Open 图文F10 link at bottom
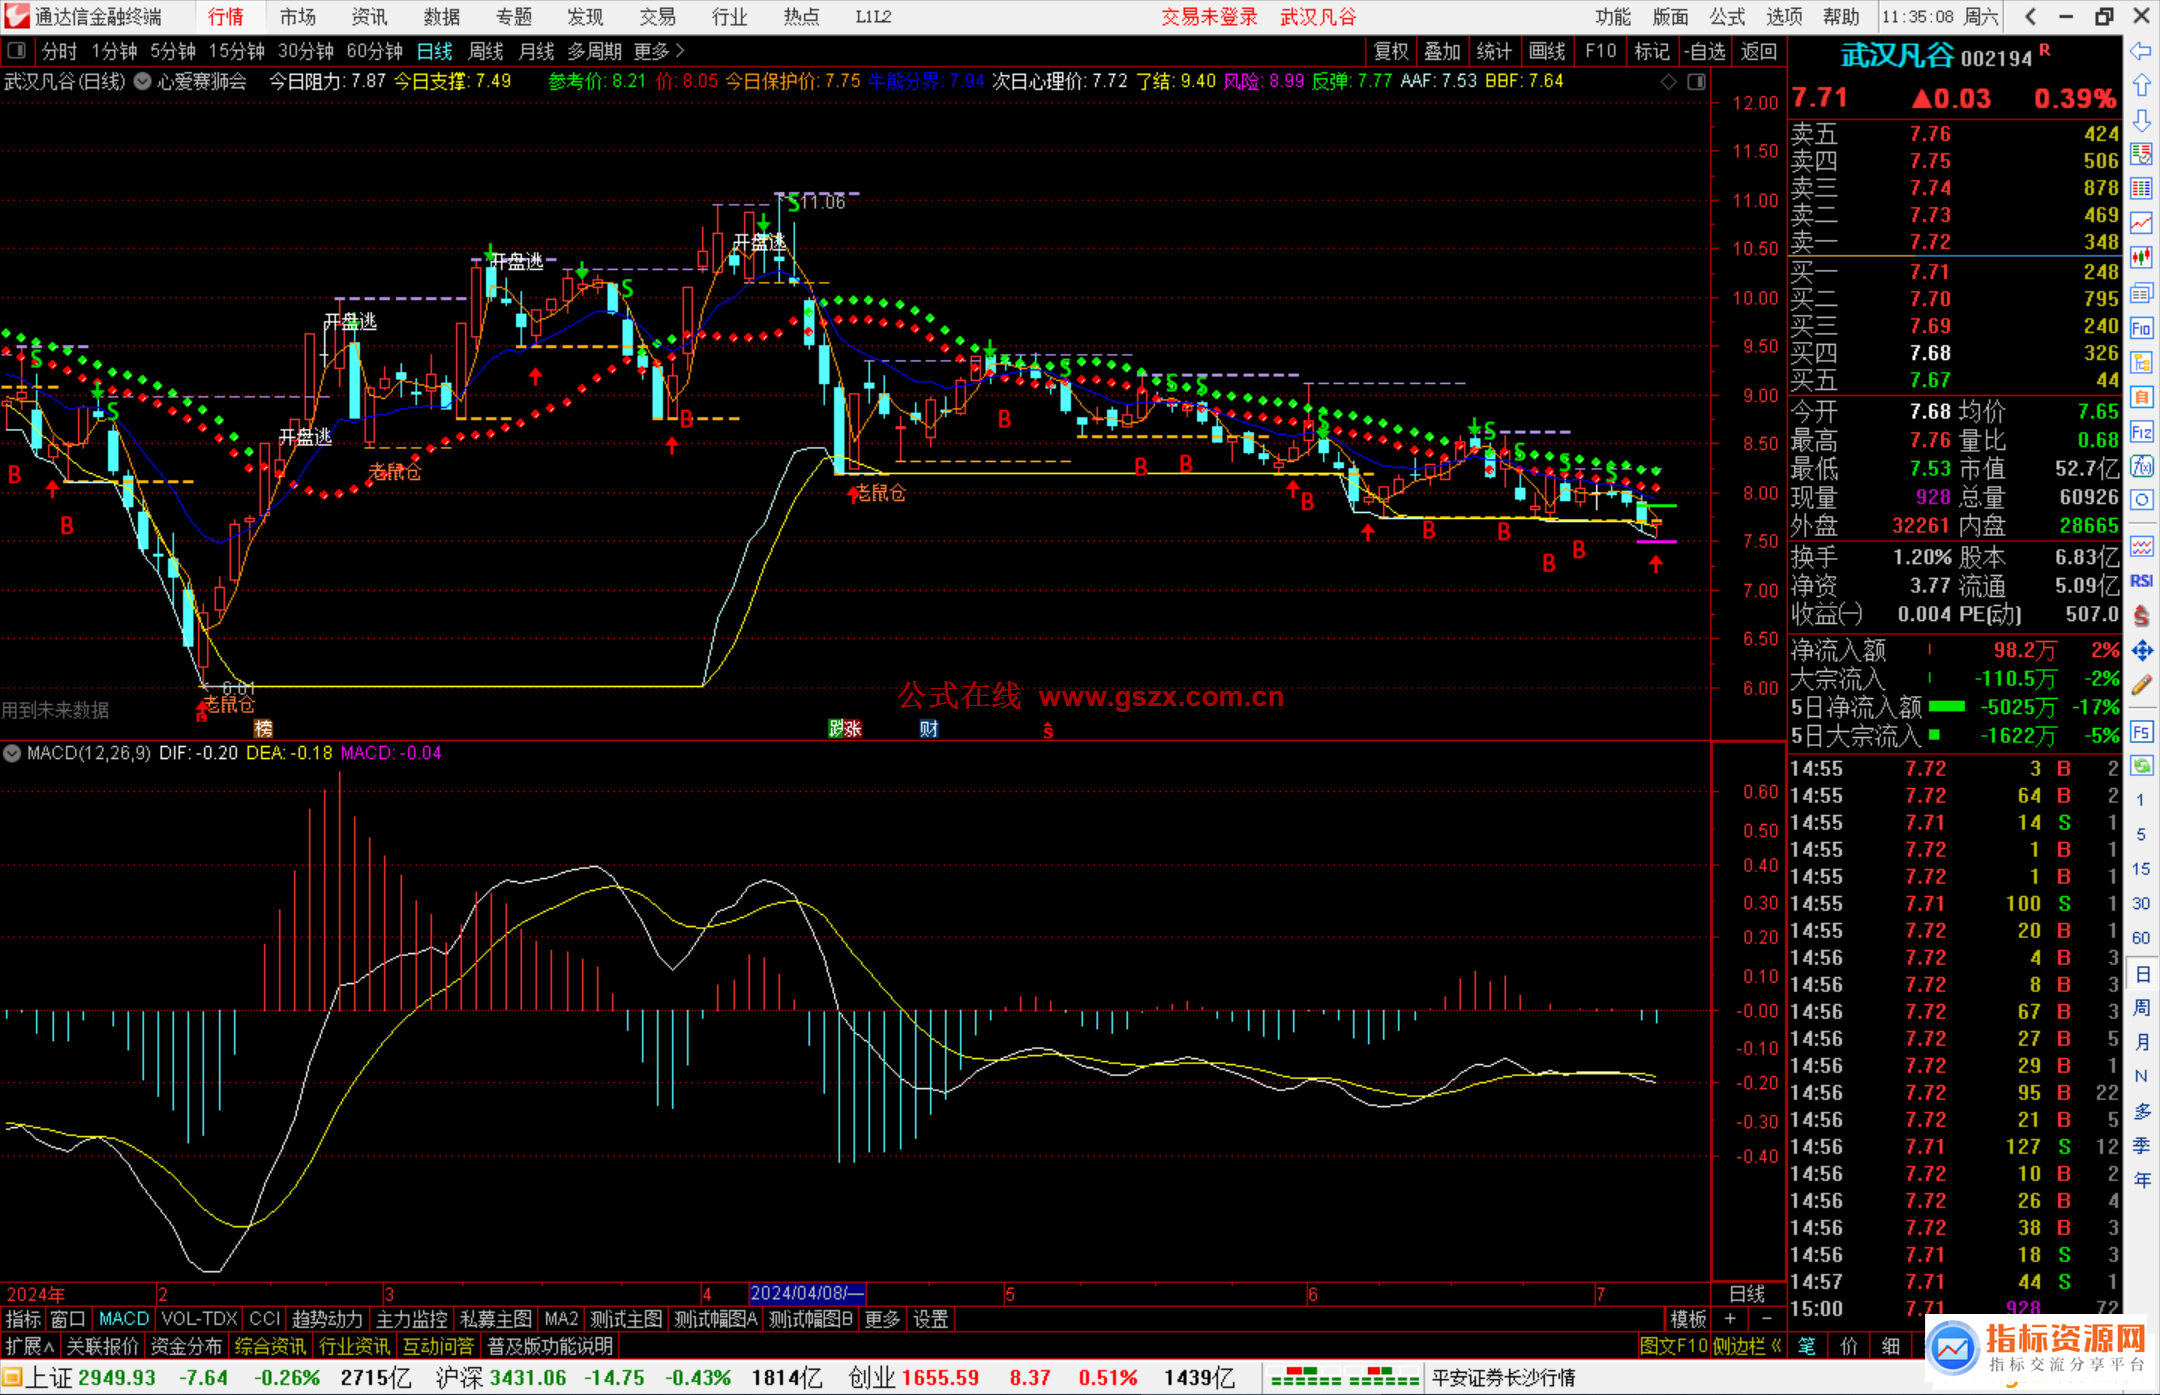 (1674, 1346)
